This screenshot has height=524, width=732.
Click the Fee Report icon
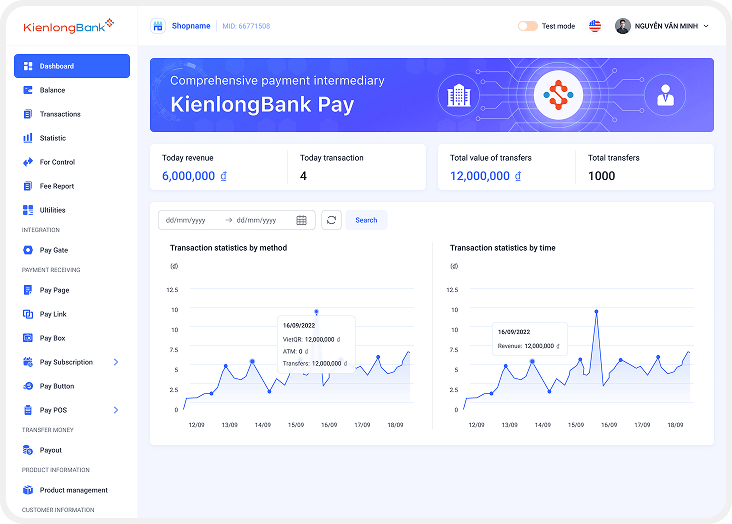click(x=28, y=186)
